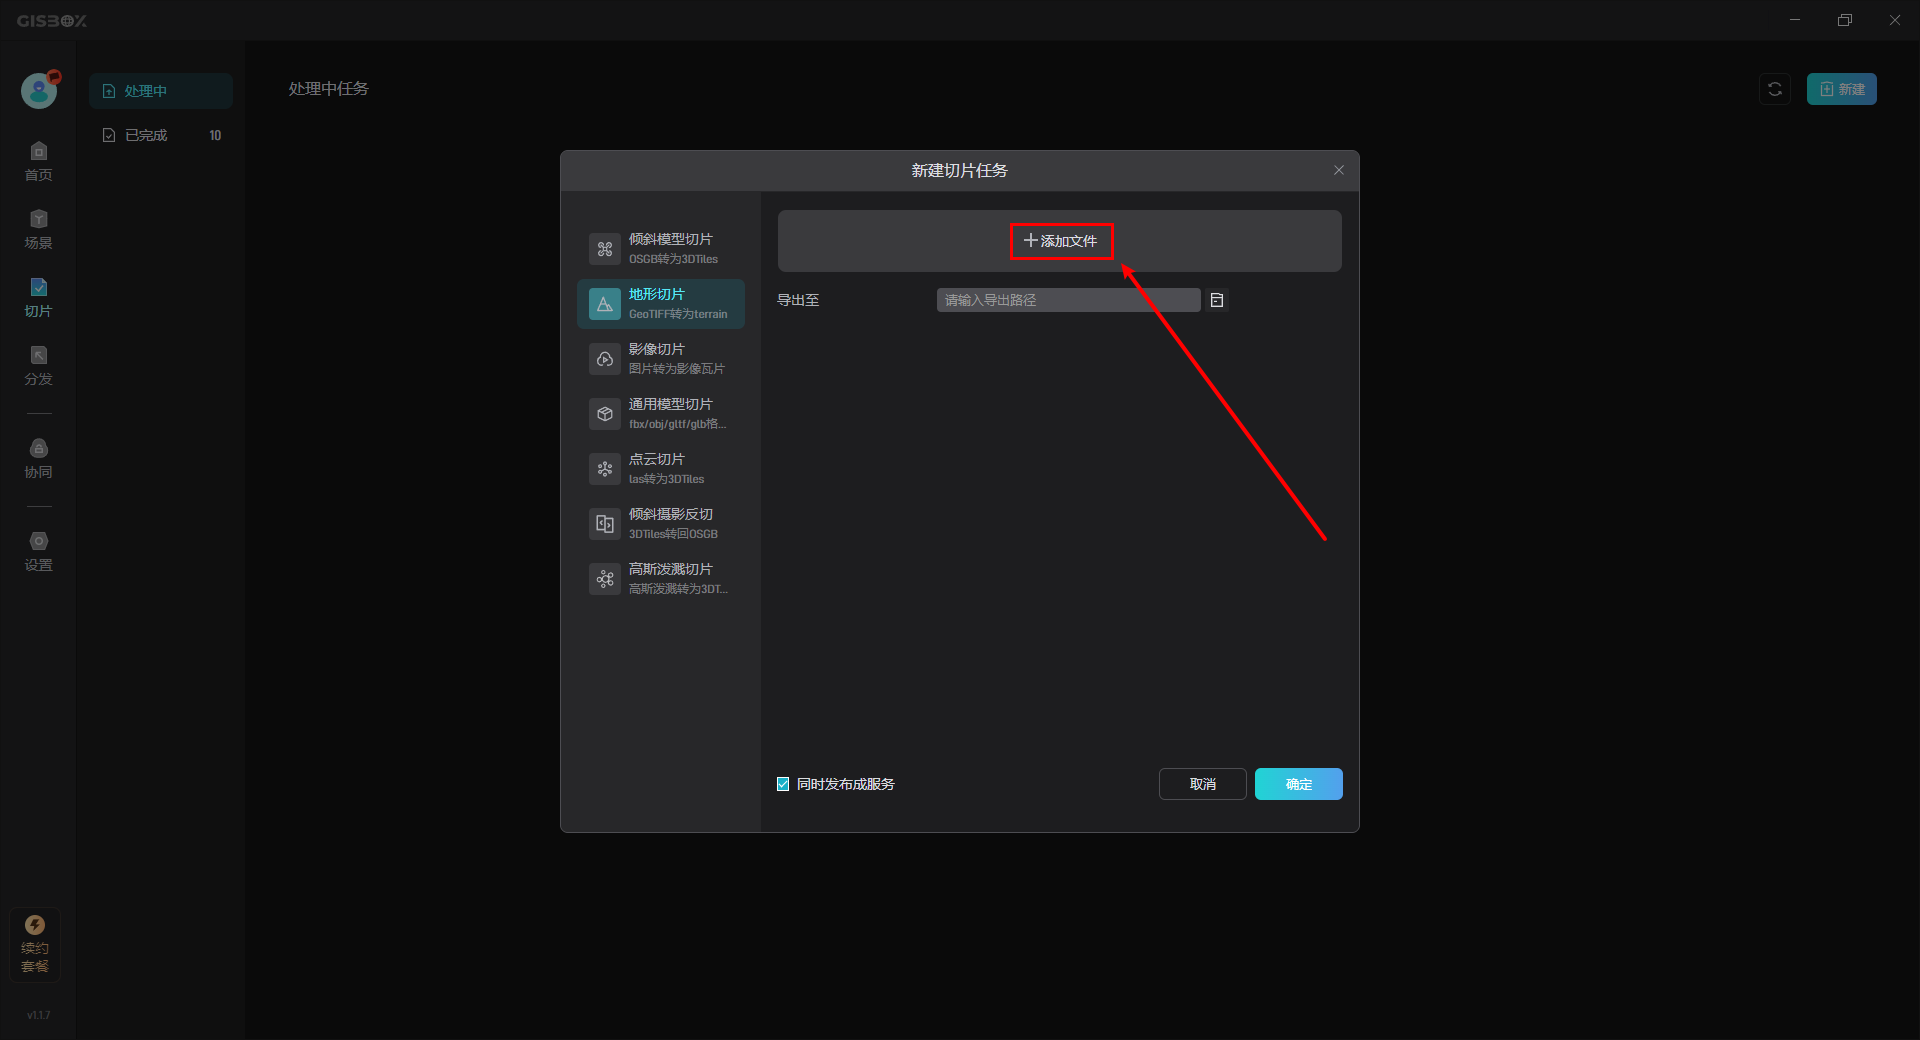This screenshot has width=1920, height=1040.
Task: Click the 通用模型切片 cube icon
Action: [x=605, y=414]
